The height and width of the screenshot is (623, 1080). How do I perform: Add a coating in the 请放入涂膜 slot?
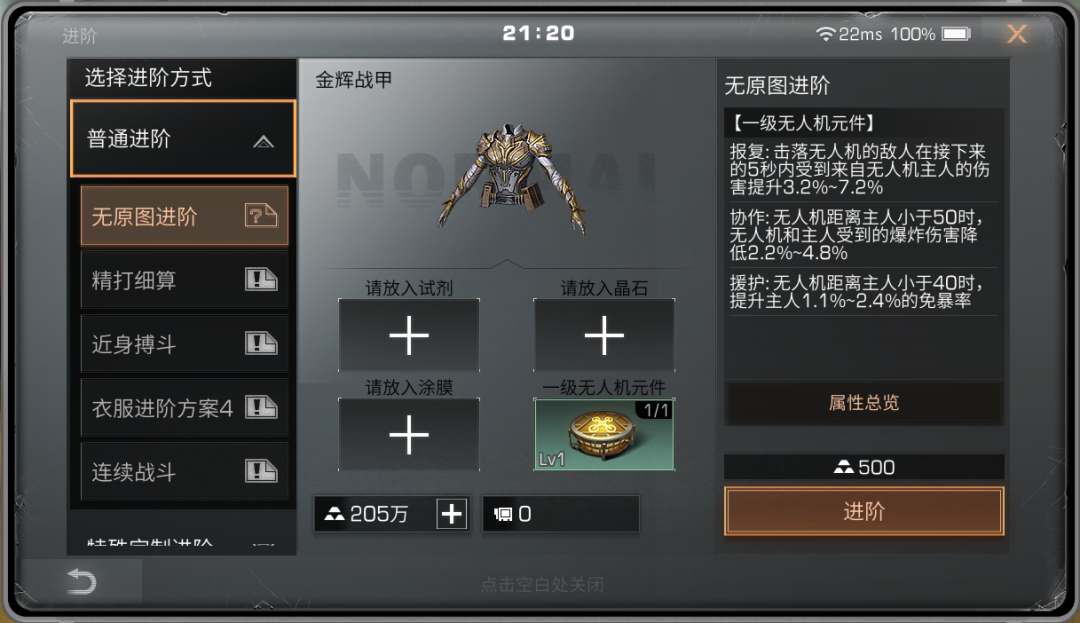click(409, 435)
